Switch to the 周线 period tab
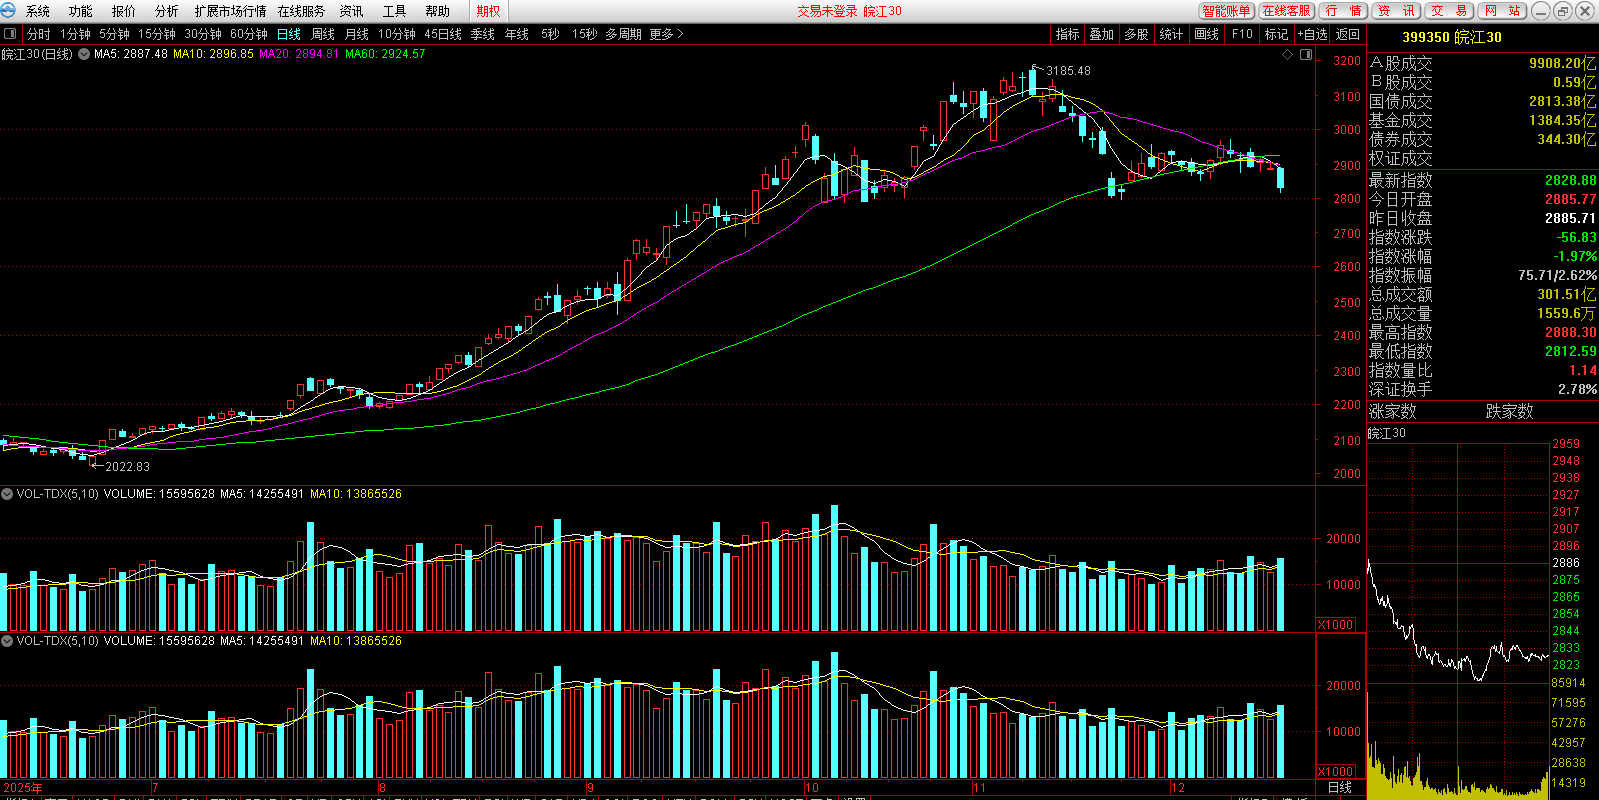This screenshot has width=1599, height=800. coord(323,34)
